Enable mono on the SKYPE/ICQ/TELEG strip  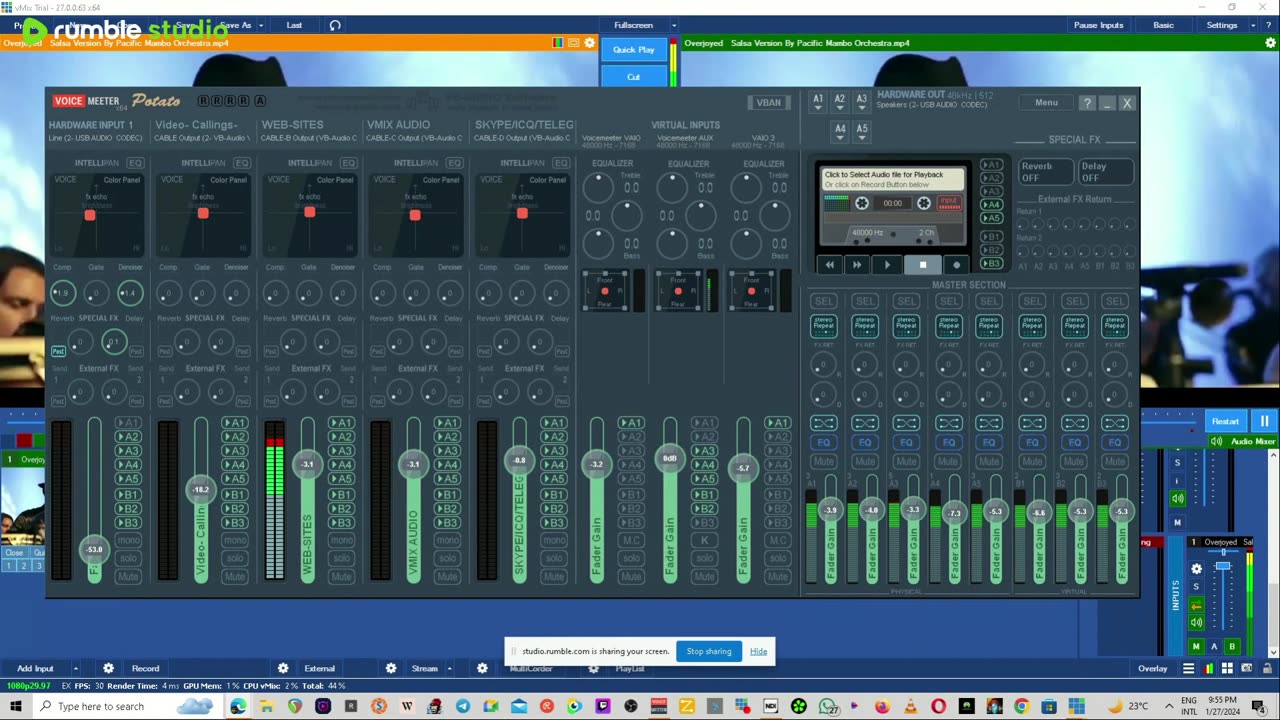554,540
